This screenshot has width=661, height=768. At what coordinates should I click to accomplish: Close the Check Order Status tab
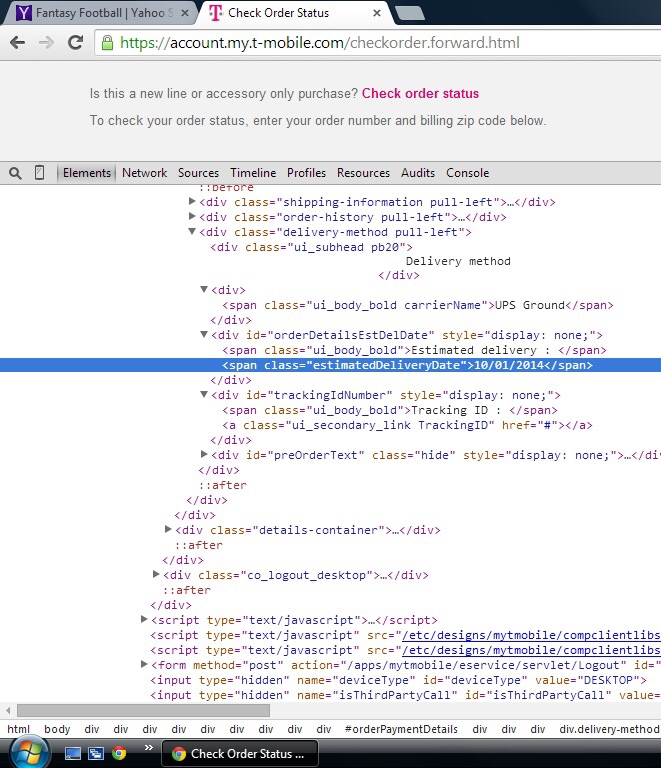(x=377, y=13)
